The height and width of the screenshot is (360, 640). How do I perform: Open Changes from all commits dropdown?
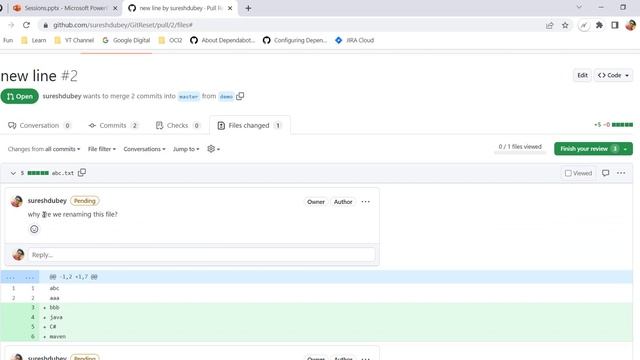coord(44,149)
